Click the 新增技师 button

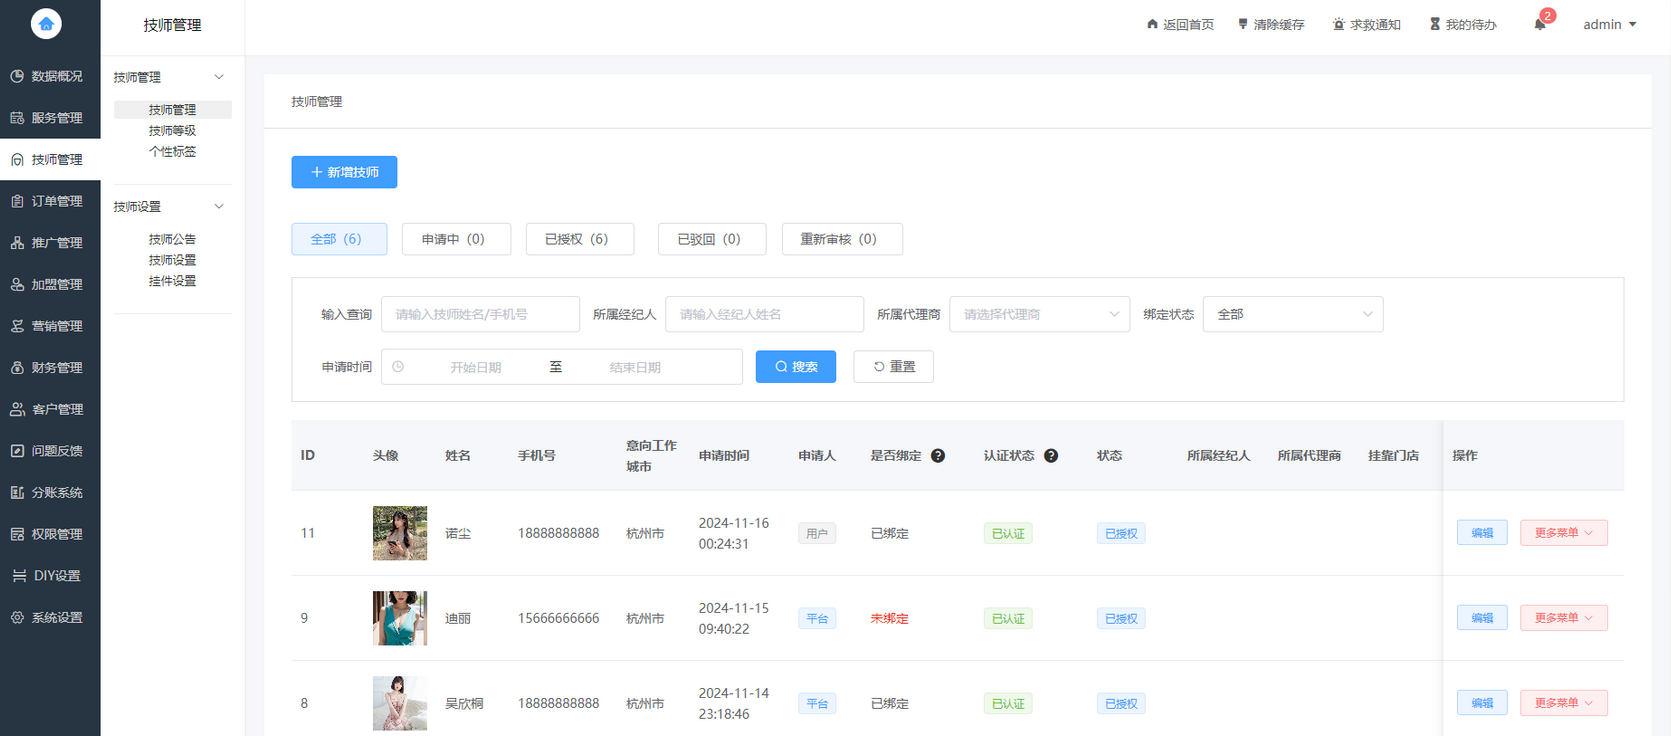(344, 172)
